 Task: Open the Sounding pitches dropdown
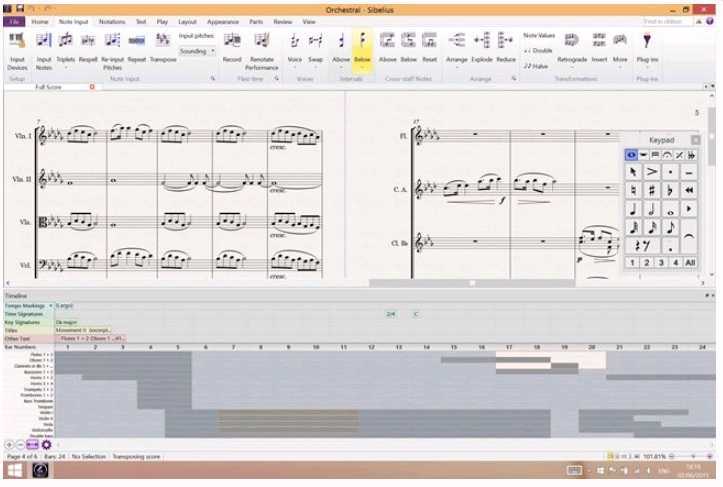(x=197, y=50)
